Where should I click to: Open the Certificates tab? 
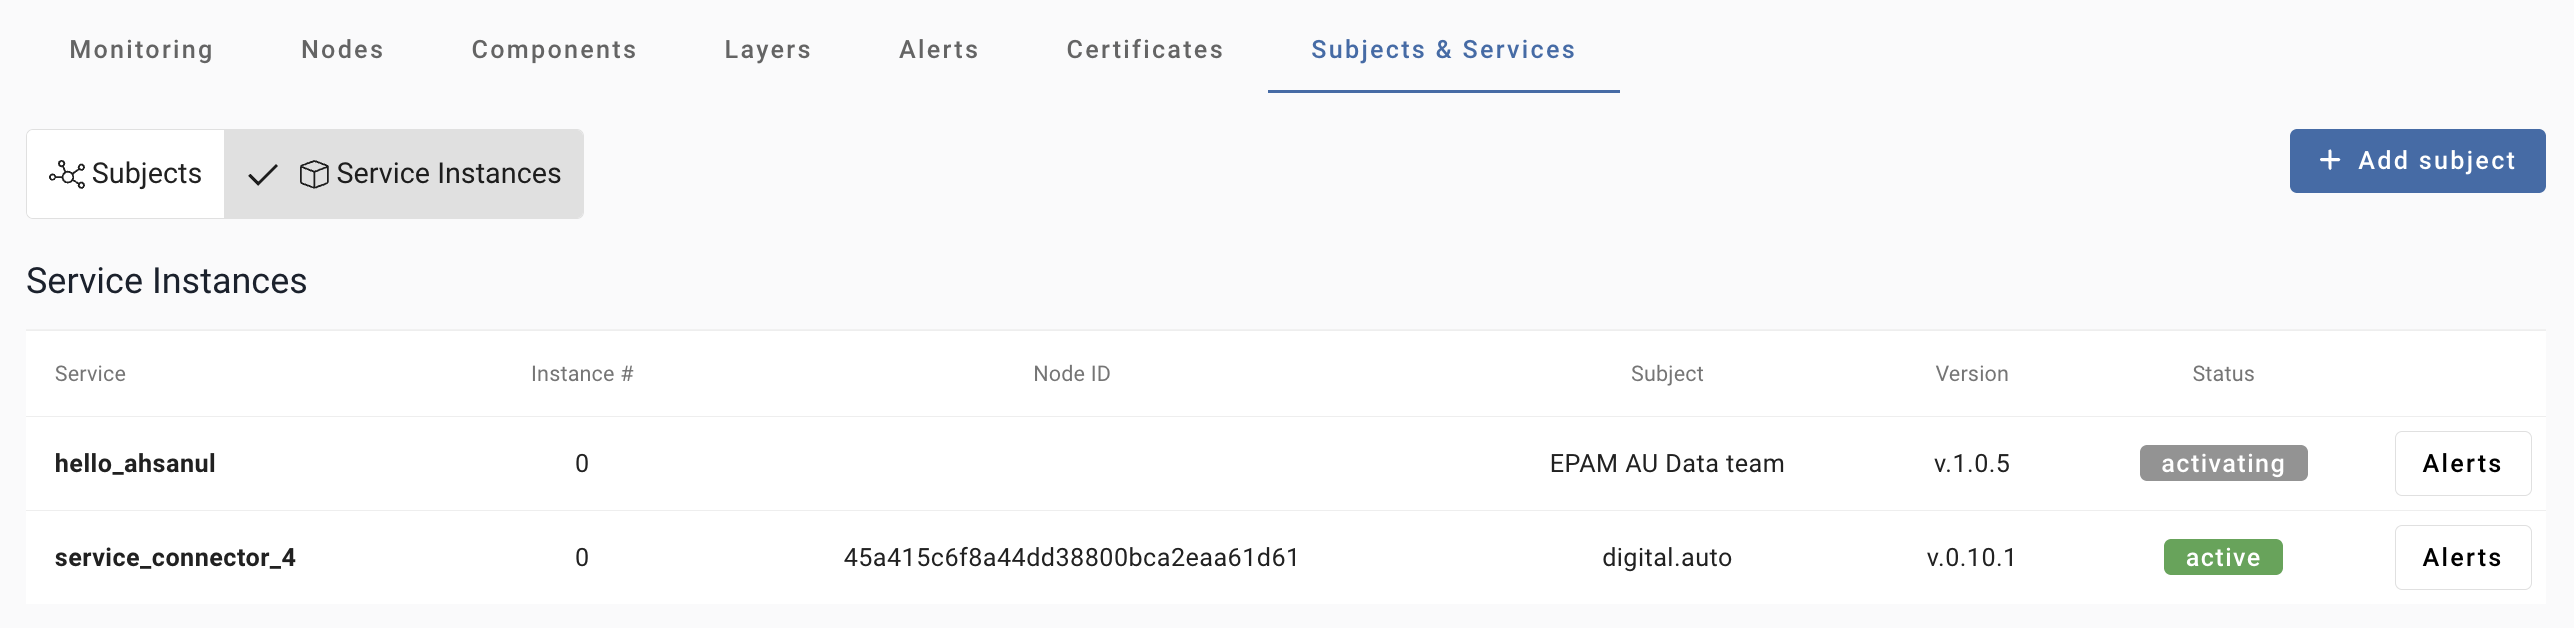[x=1144, y=50]
